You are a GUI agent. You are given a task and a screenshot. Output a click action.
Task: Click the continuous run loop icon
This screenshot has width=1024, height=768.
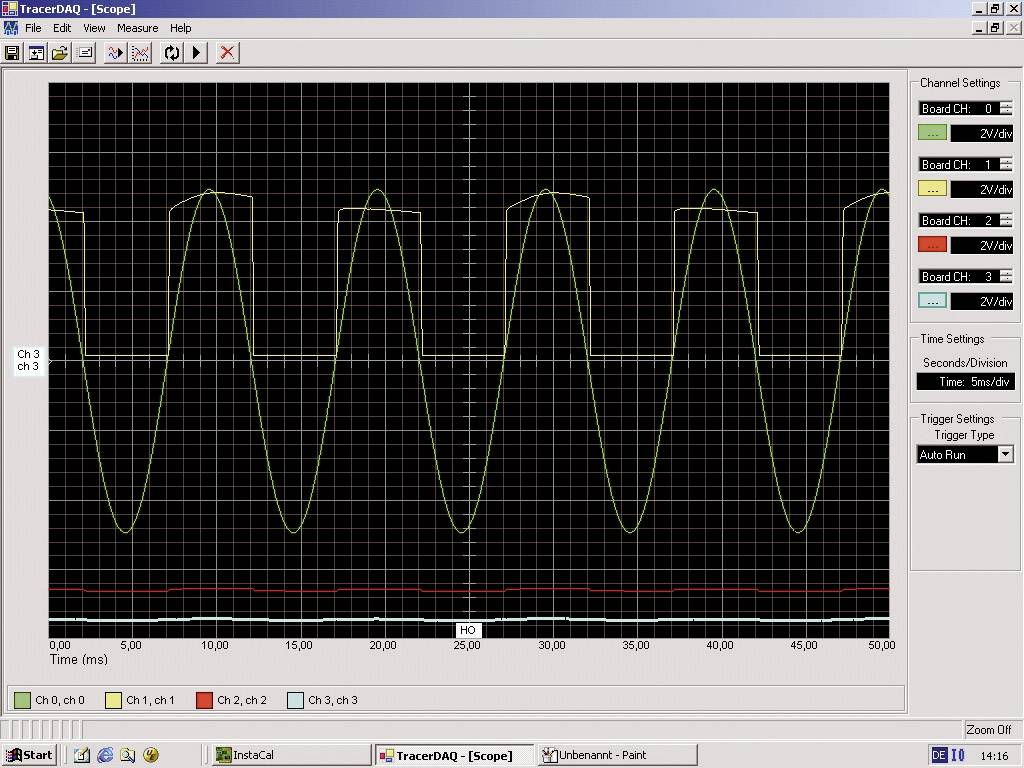[x=171, y=53]
